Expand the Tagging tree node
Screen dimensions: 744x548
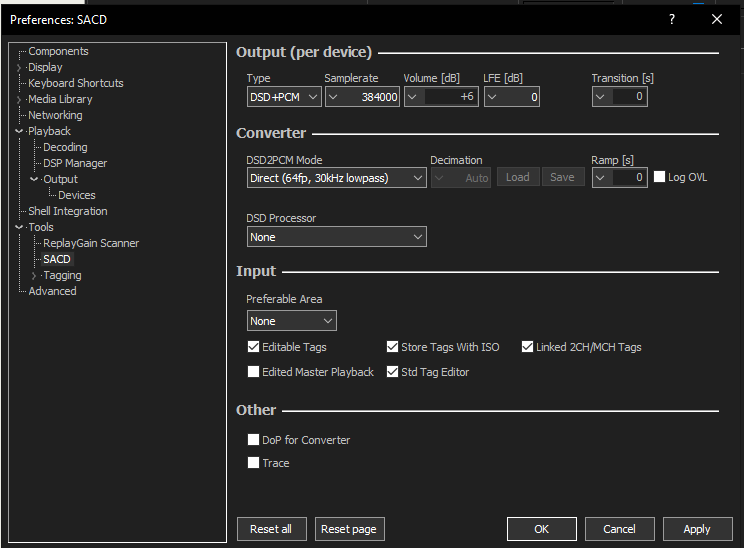pos(34,275)
